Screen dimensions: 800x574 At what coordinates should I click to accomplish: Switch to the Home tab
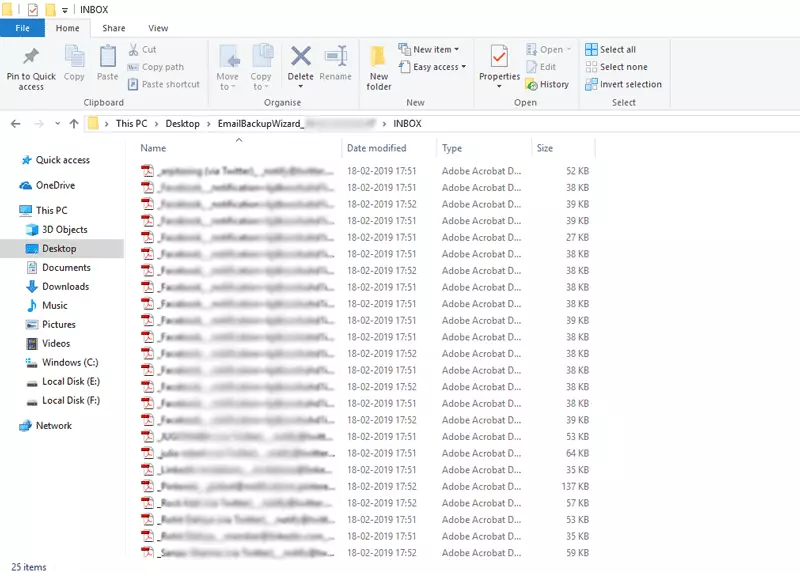[x=67, y=28]
